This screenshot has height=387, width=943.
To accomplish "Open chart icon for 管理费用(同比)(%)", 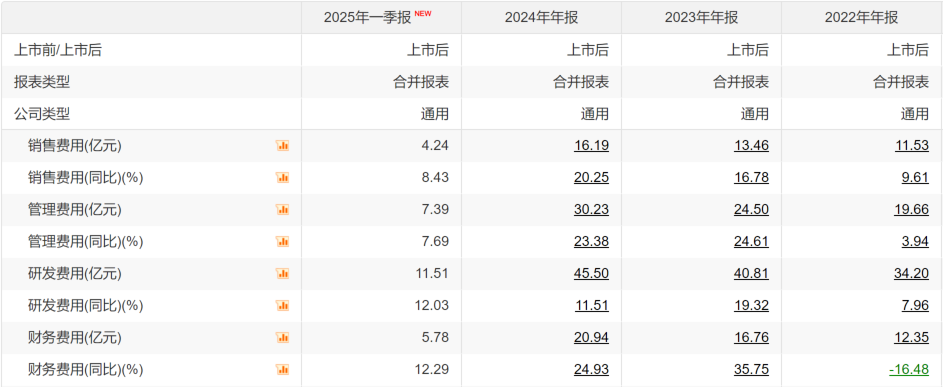I will pyautogui.click(x=283, y=241).
